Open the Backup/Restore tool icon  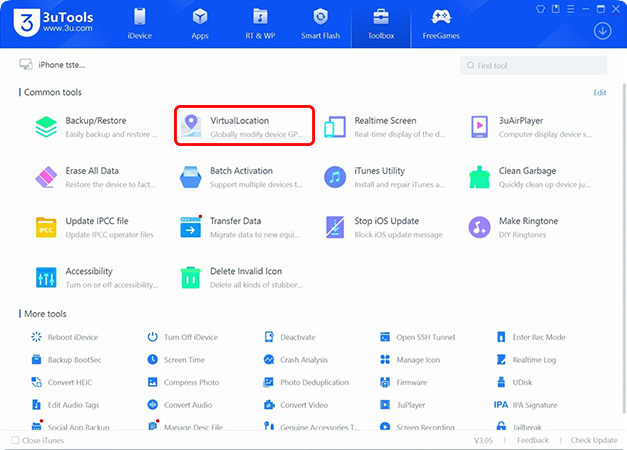click(x=46, y=126)
